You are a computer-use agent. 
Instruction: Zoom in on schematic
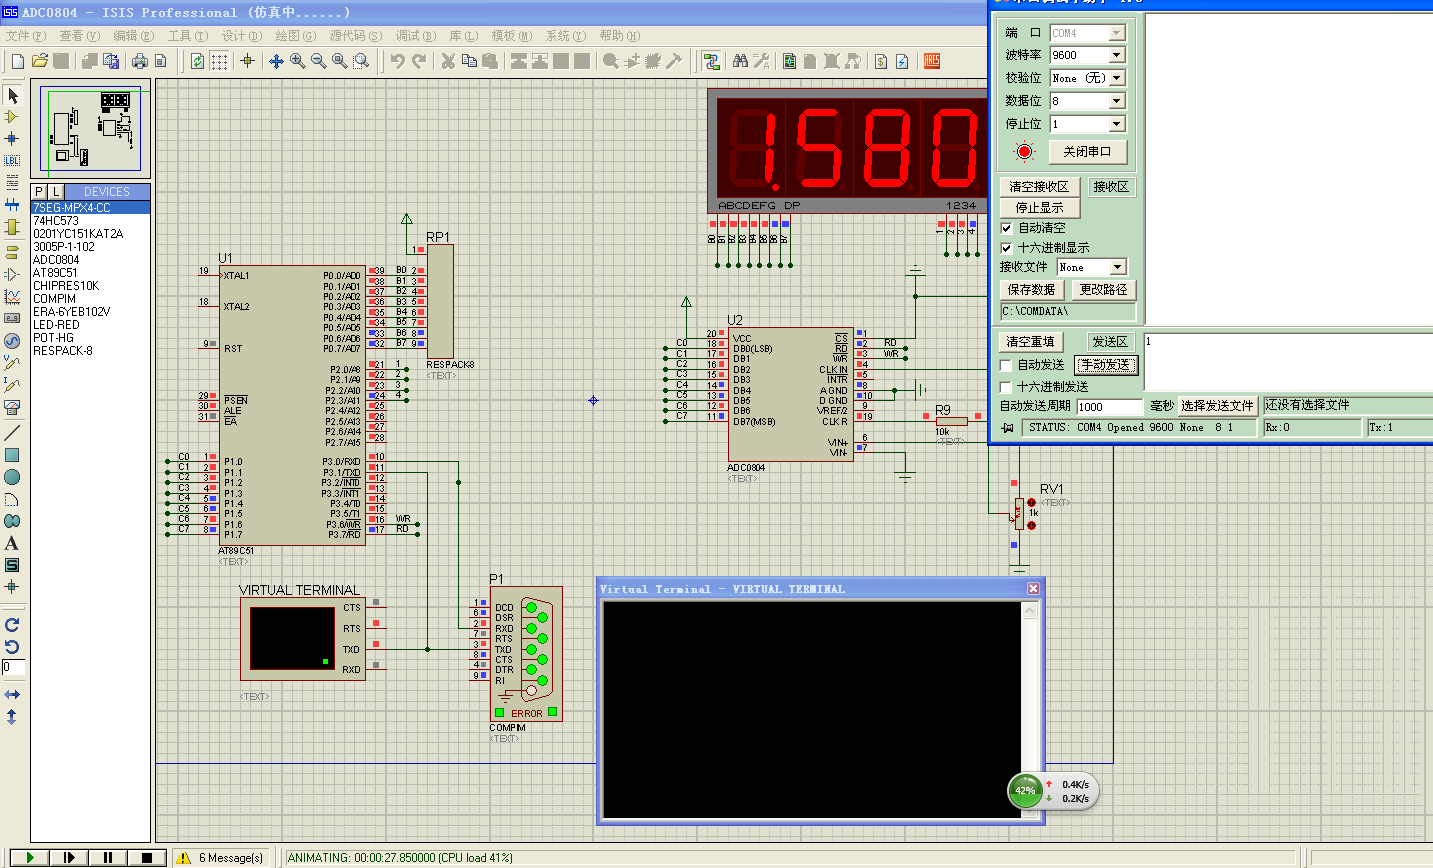click(x=297, y=61)
